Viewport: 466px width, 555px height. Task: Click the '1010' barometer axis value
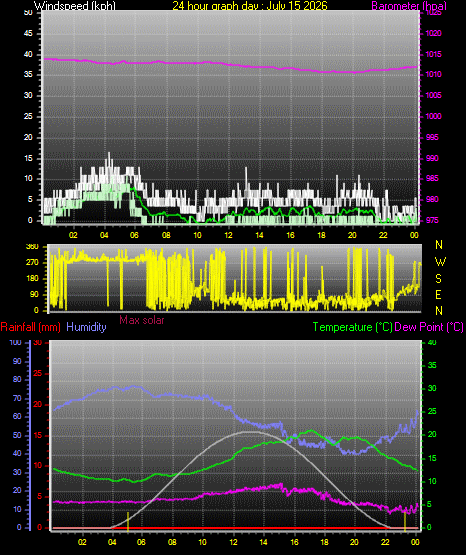point(433,74)
